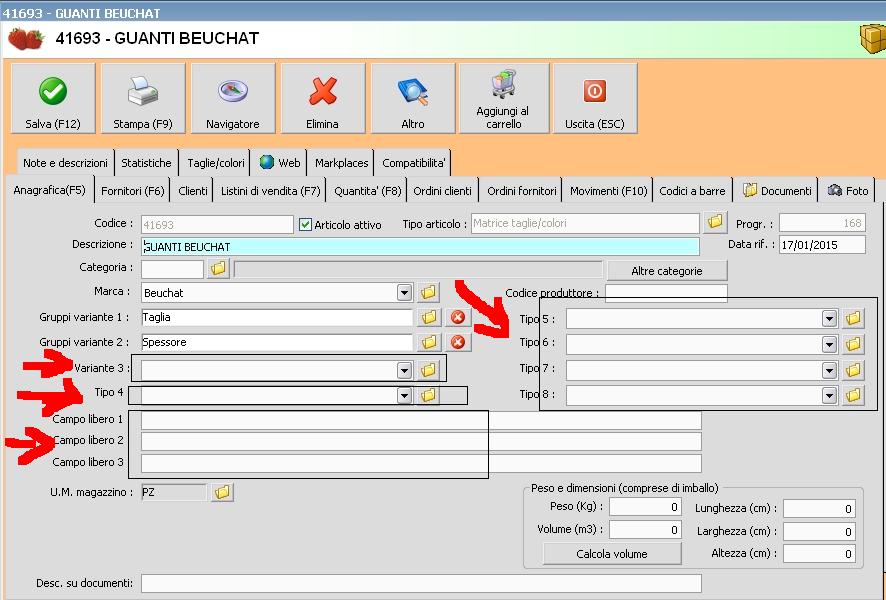Expand the Tipo 7 dropdown arrow
Viewport: 886px width, 600px height.
(x=829, y=371)
